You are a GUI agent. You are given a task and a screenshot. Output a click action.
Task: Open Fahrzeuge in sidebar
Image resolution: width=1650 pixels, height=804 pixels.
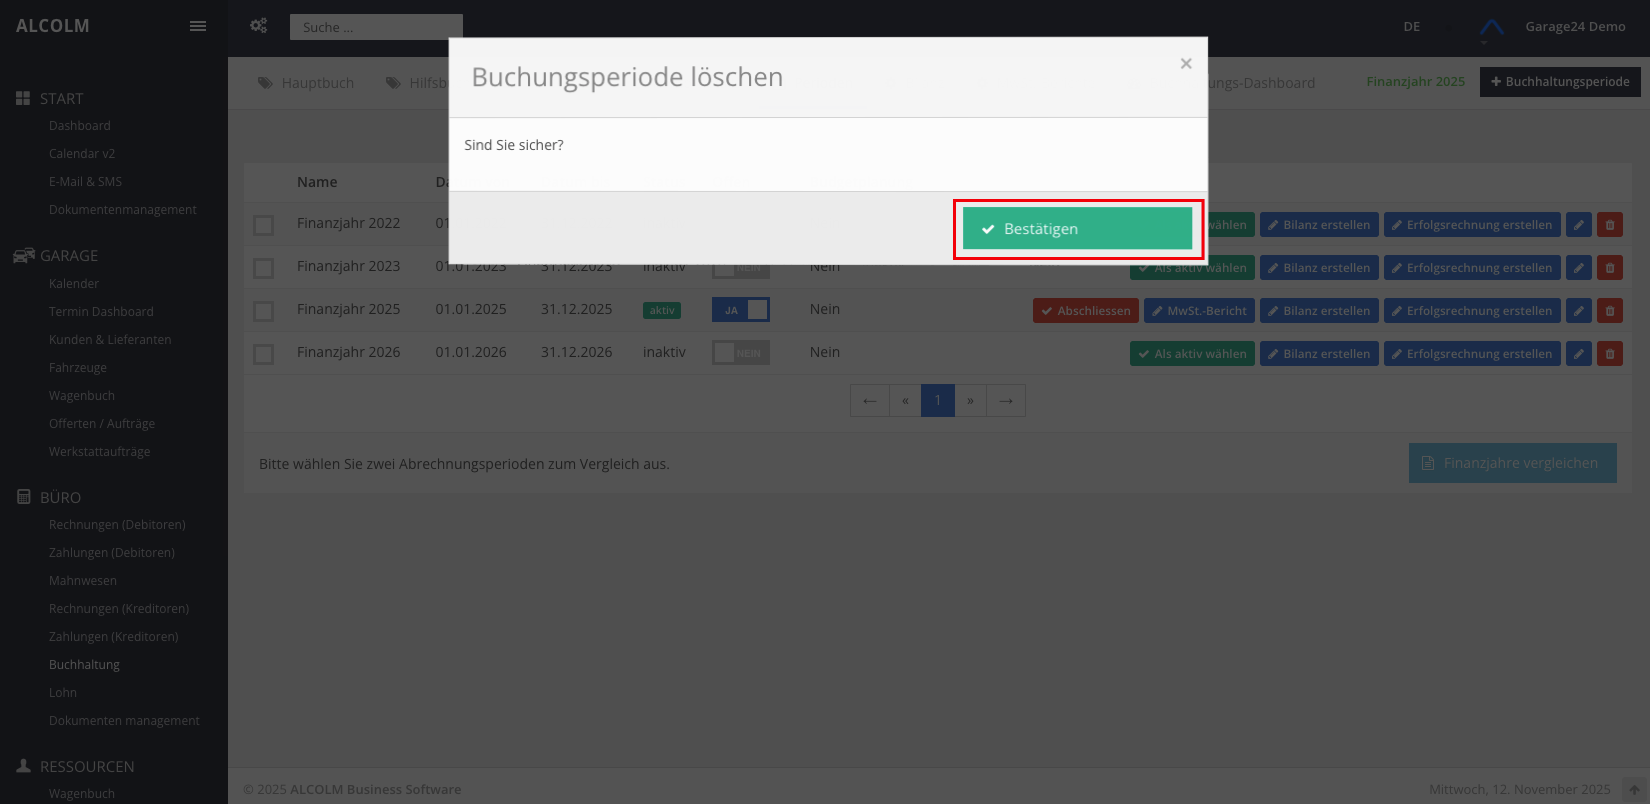click(x=78, y=368)
